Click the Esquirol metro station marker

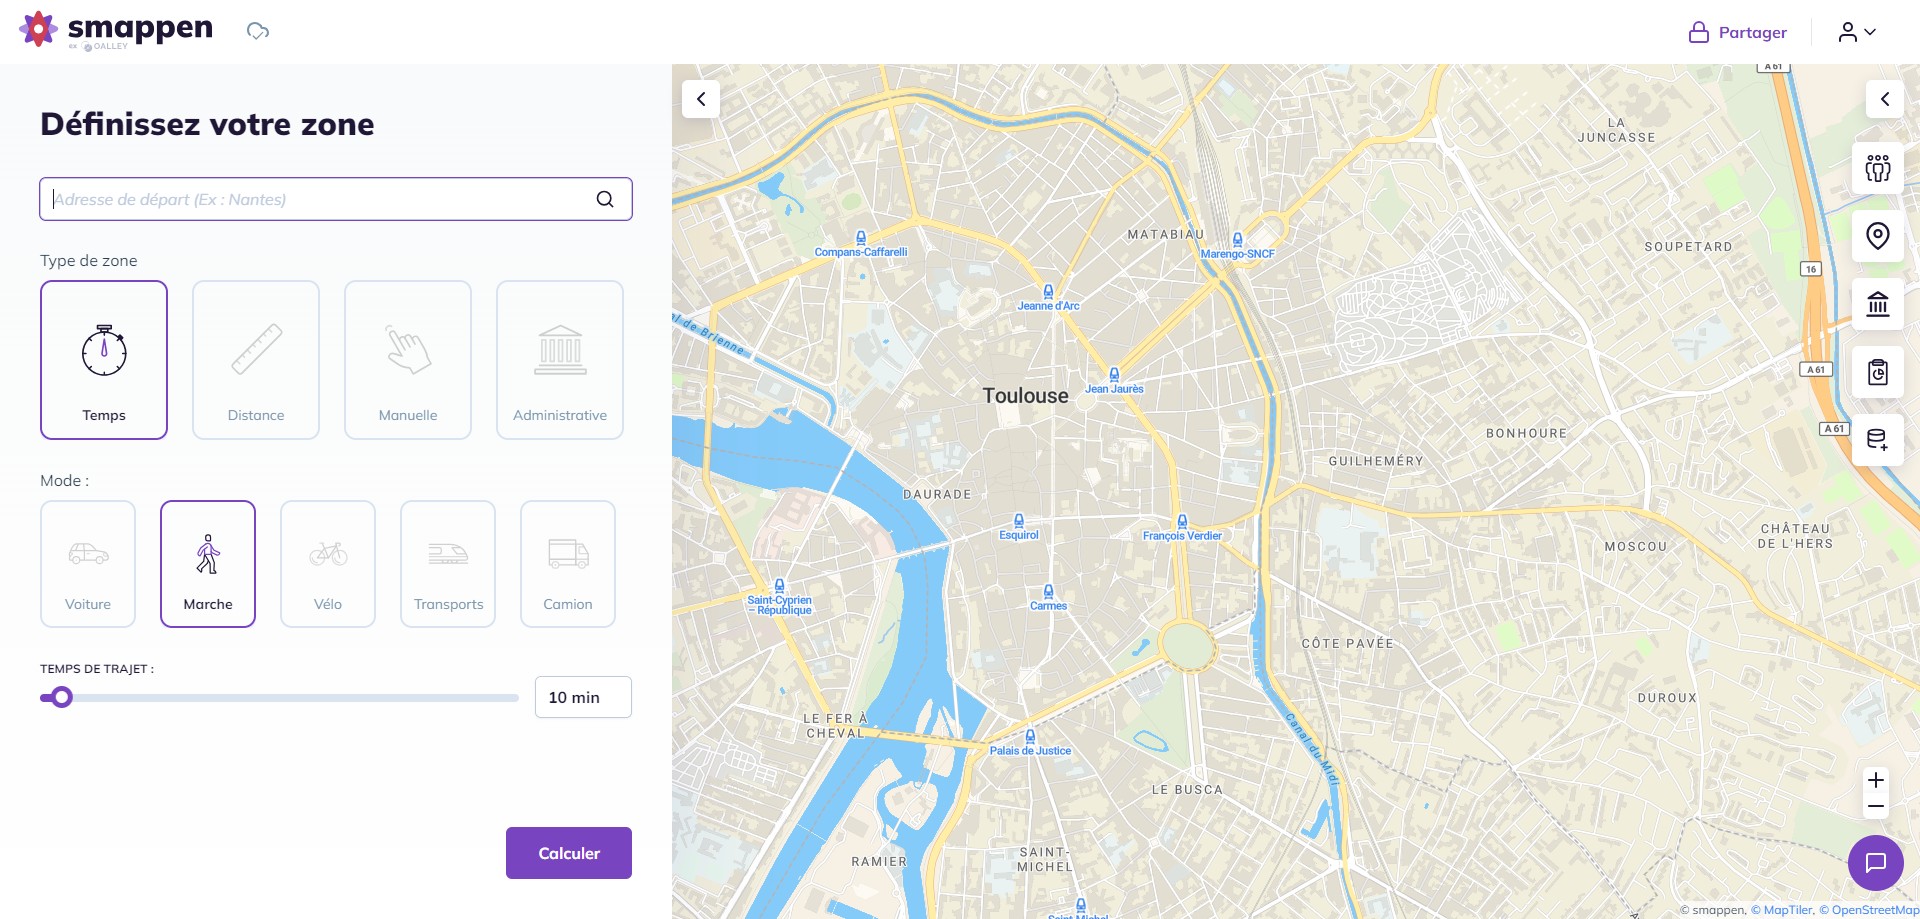point(1019,521)
